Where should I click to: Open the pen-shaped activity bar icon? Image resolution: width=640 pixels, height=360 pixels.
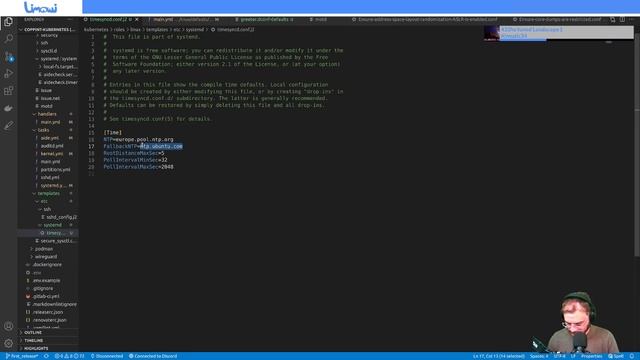pos(8,125)
